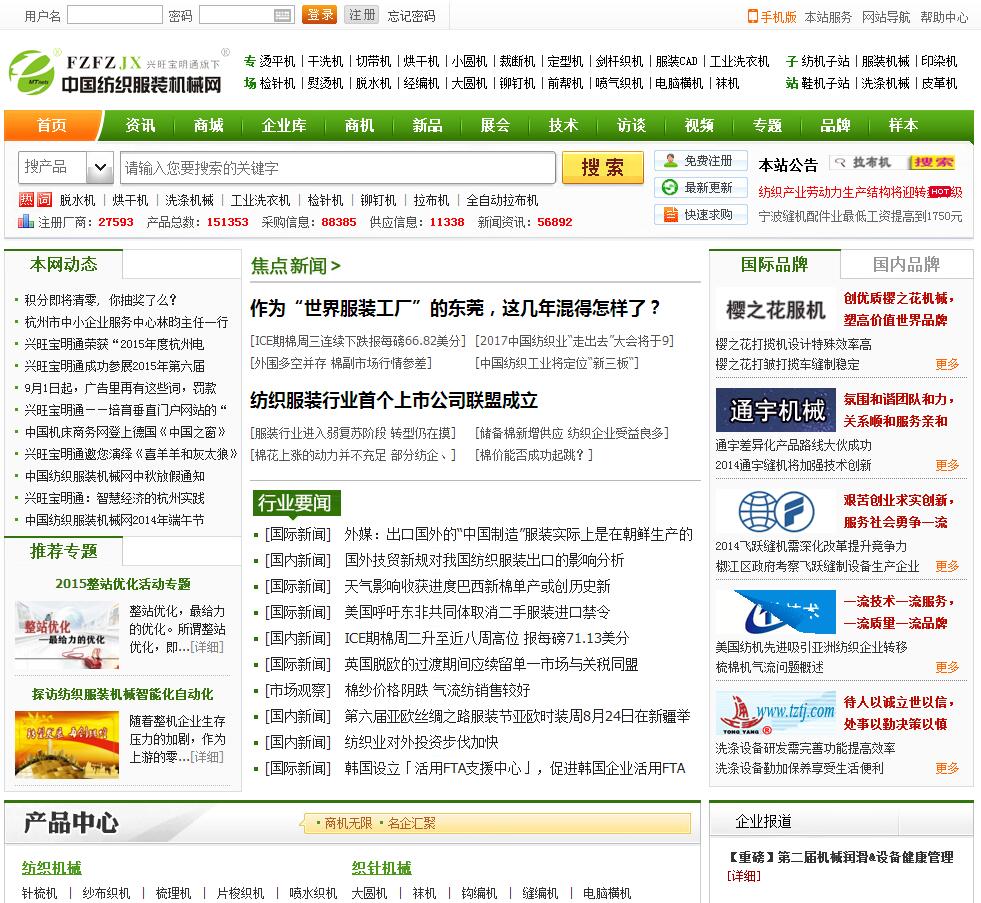Open the 整站优化 topic thumbnail
This screenshot has height=903, width=981.
coord(67,635)
